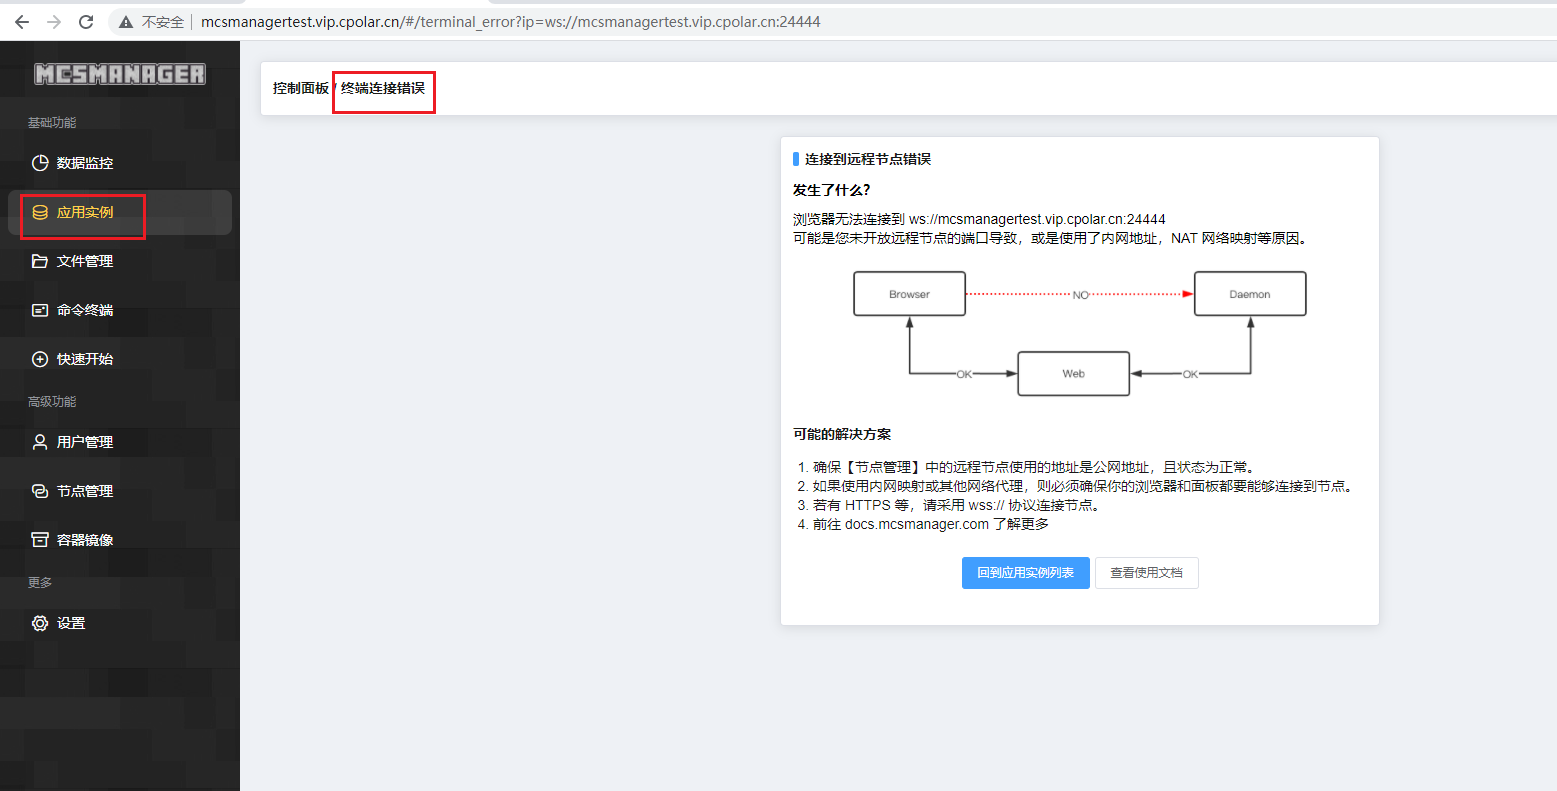The height and width of the screenshot is (791, 1557).
Task: Click the settings gear icon
Action: [40, 623]
